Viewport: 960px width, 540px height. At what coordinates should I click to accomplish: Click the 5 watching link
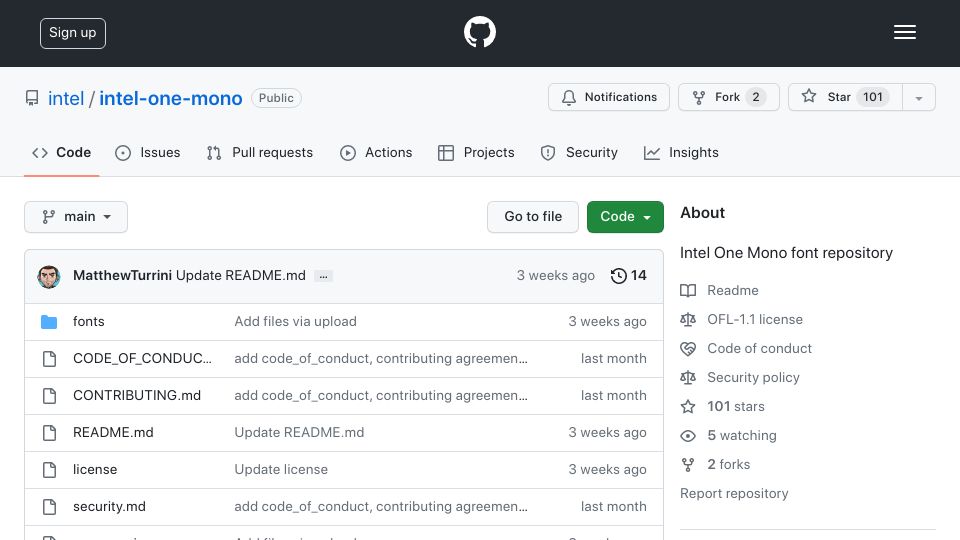coord(742,435)
